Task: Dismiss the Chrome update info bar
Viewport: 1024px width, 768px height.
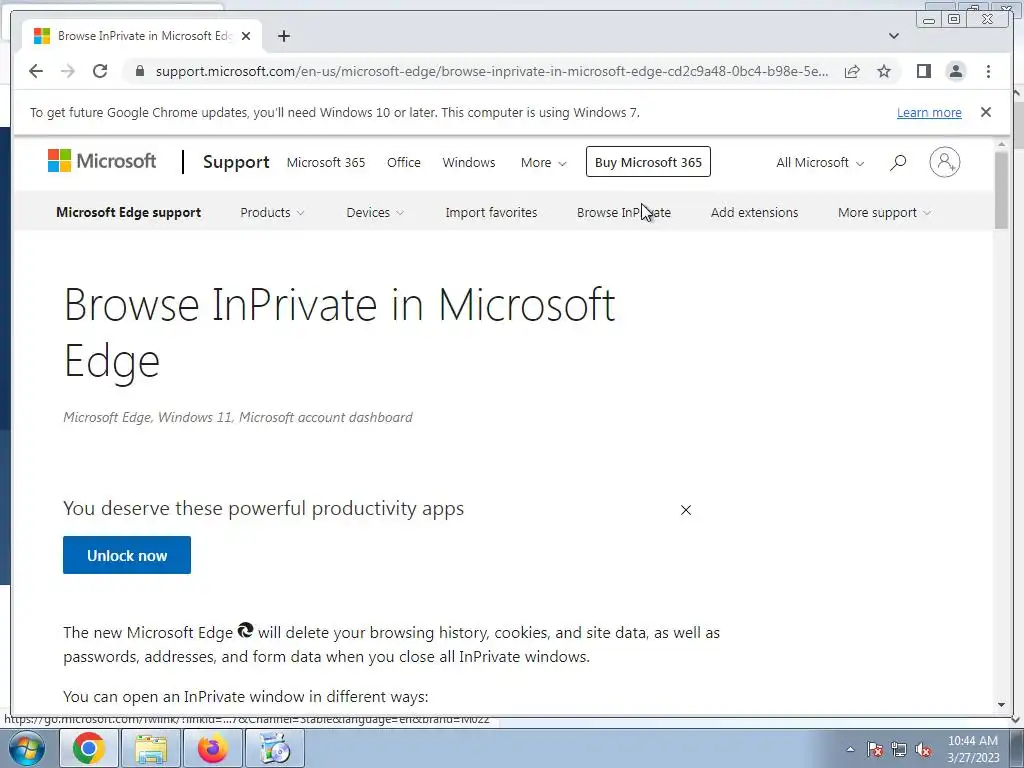Action: (986, 112)
